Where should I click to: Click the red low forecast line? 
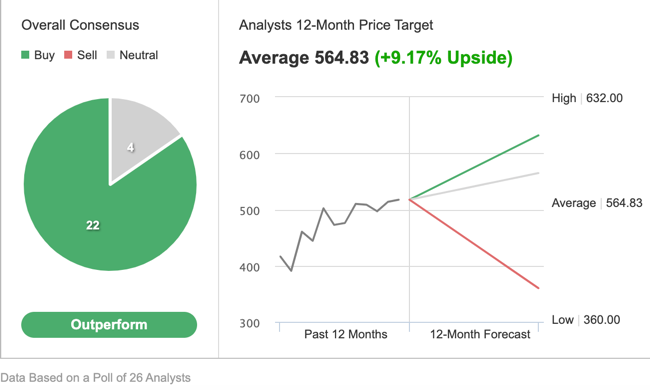(x=474, y=244)
